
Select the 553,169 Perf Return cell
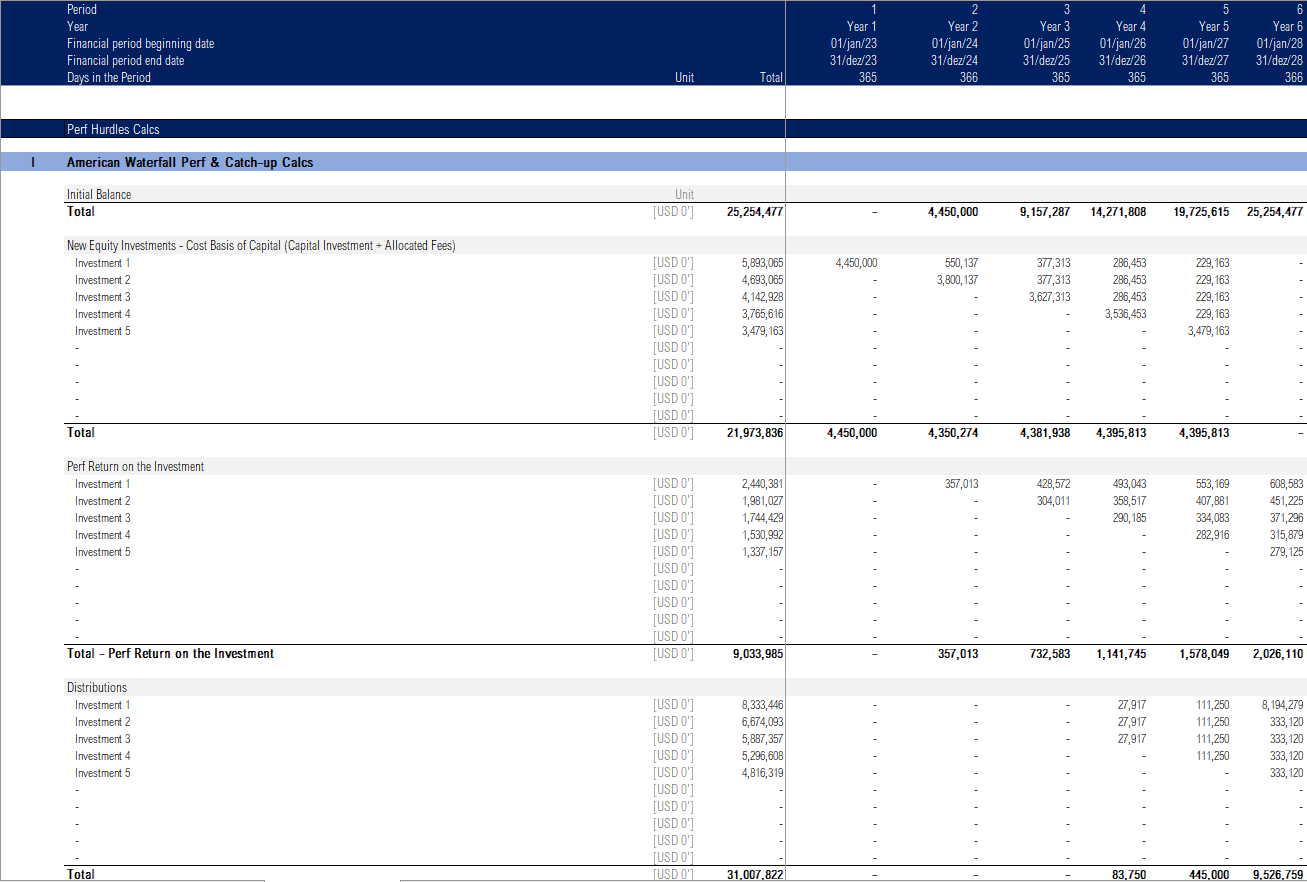point(1213,484)
